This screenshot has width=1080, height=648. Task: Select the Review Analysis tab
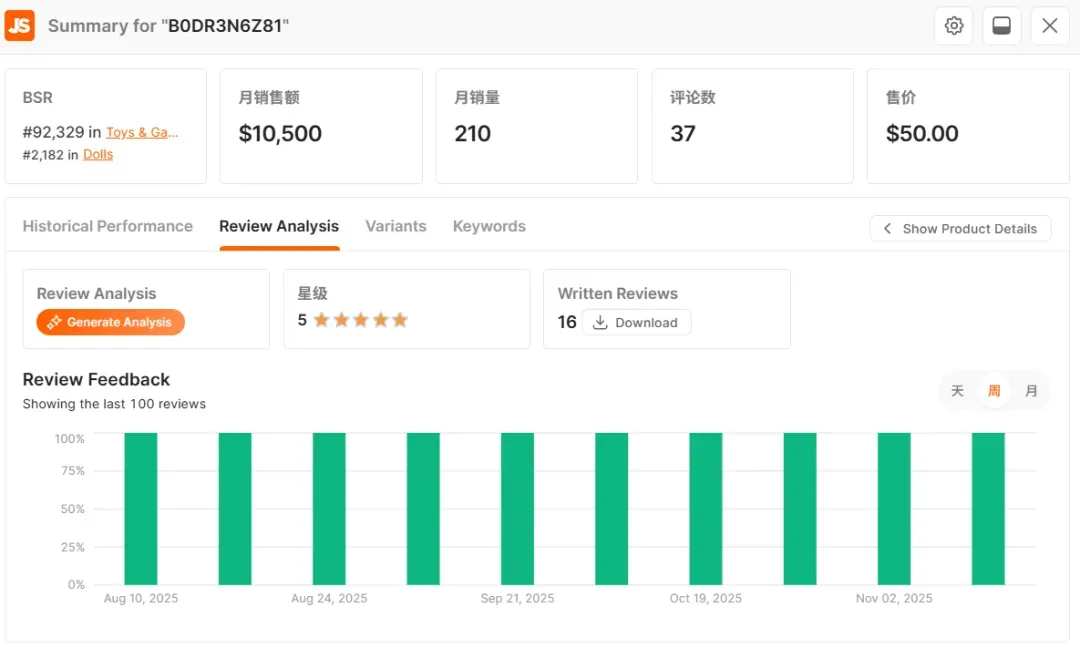tap(279, 227)
